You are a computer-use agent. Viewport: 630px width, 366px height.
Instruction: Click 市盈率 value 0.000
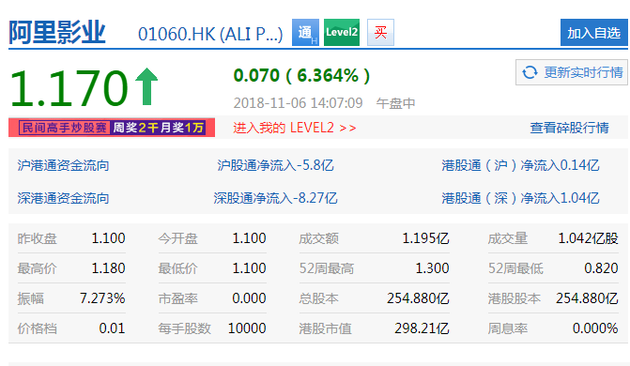249,299
